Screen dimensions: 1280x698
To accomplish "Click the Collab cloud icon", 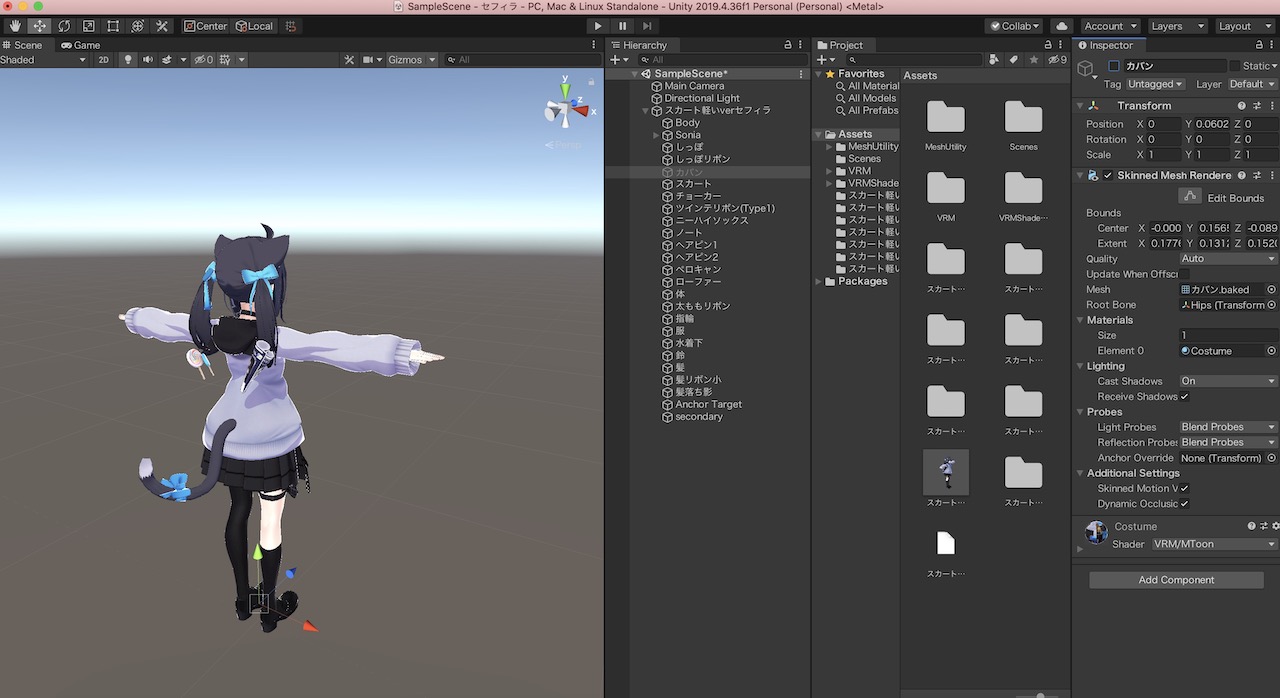I will [x=1062, y=26].
